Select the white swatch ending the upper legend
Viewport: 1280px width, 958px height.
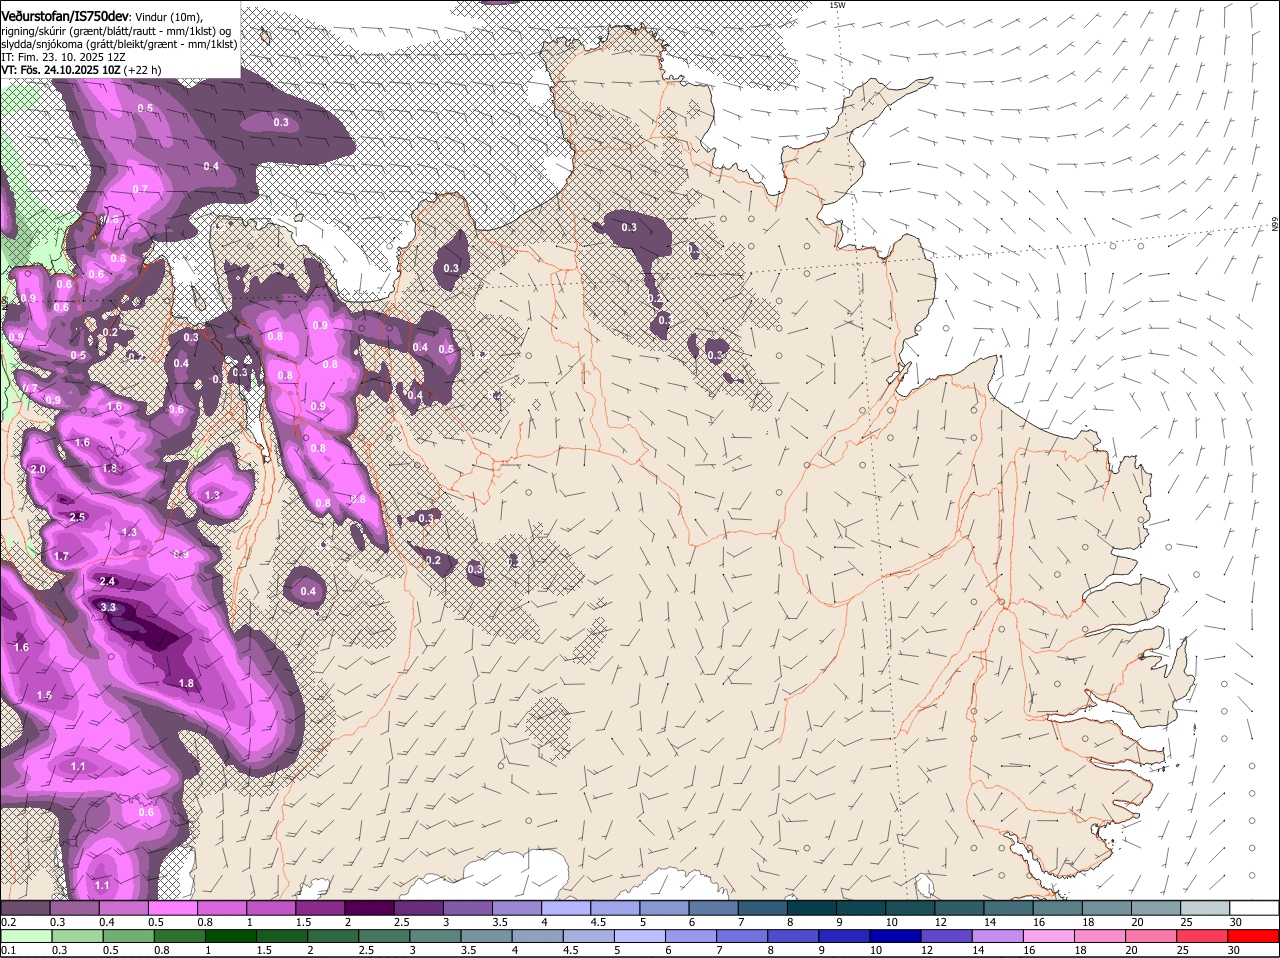(1254, 908)
